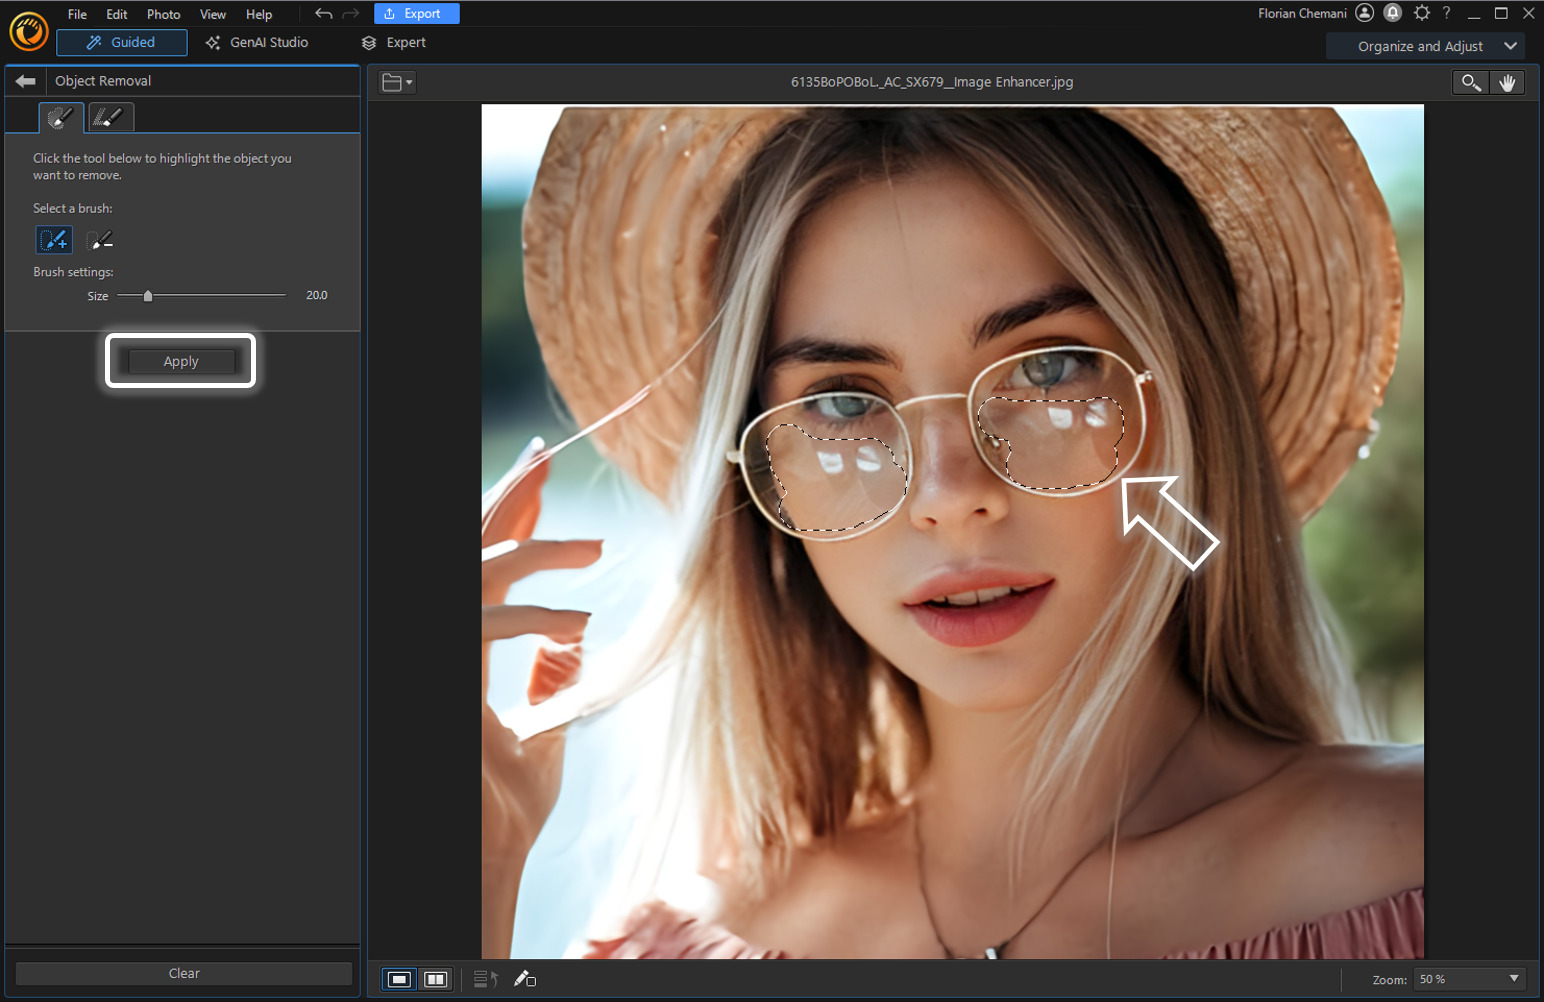1544x1002 pixels.
Task: Activate the Pan hand tool
Action: (1508, 82)
